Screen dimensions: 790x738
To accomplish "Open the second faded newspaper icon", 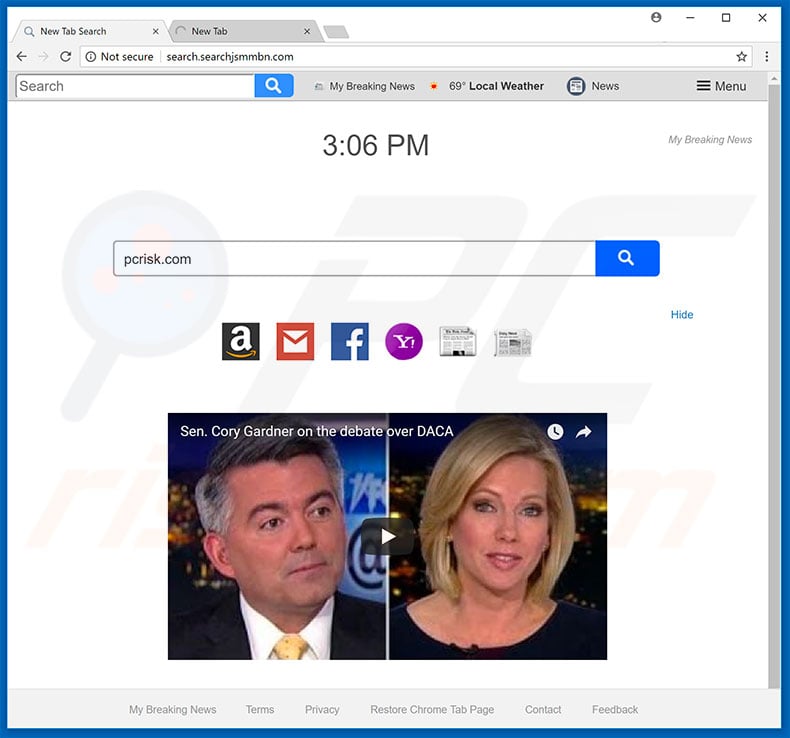I will pyautogui.click(x=512, y=343).
